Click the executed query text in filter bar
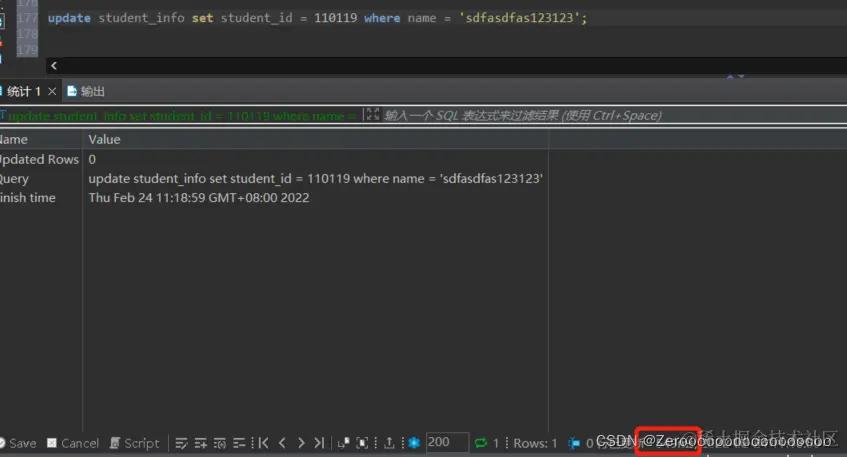This screenshot has height=457, width=847. pyautogui.click(x=181, y=116)
